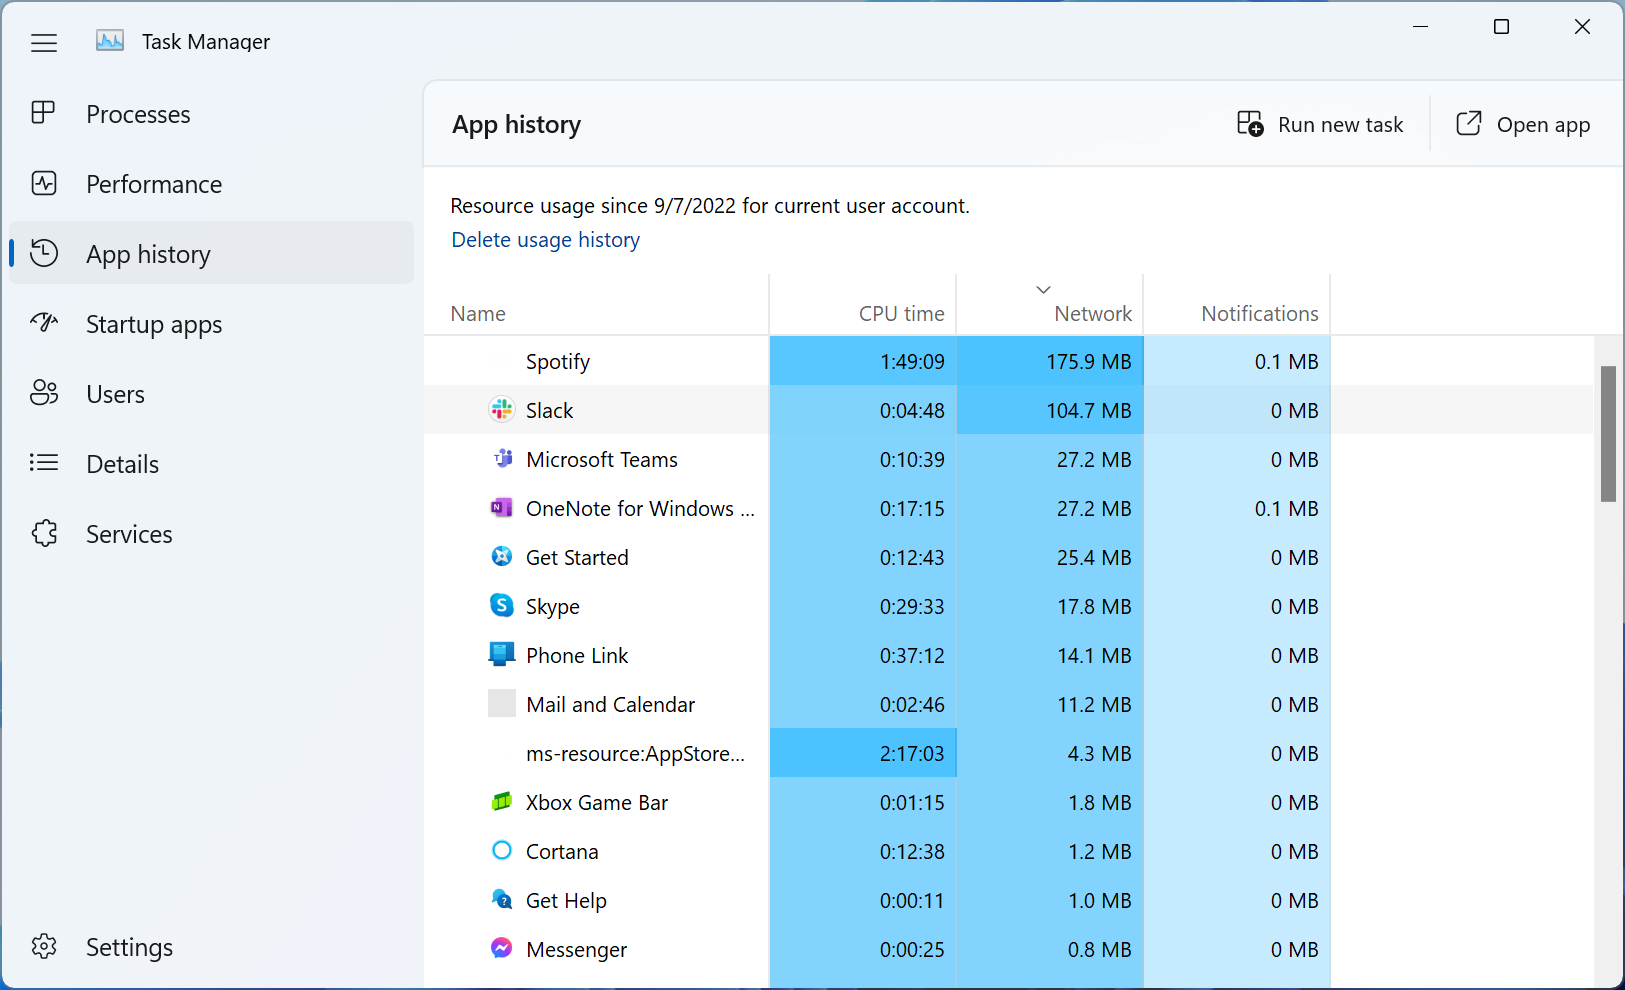Select the Spotify row icon
The width and height of the screenshot is (1625, 990).
click(x=502, y=361)
